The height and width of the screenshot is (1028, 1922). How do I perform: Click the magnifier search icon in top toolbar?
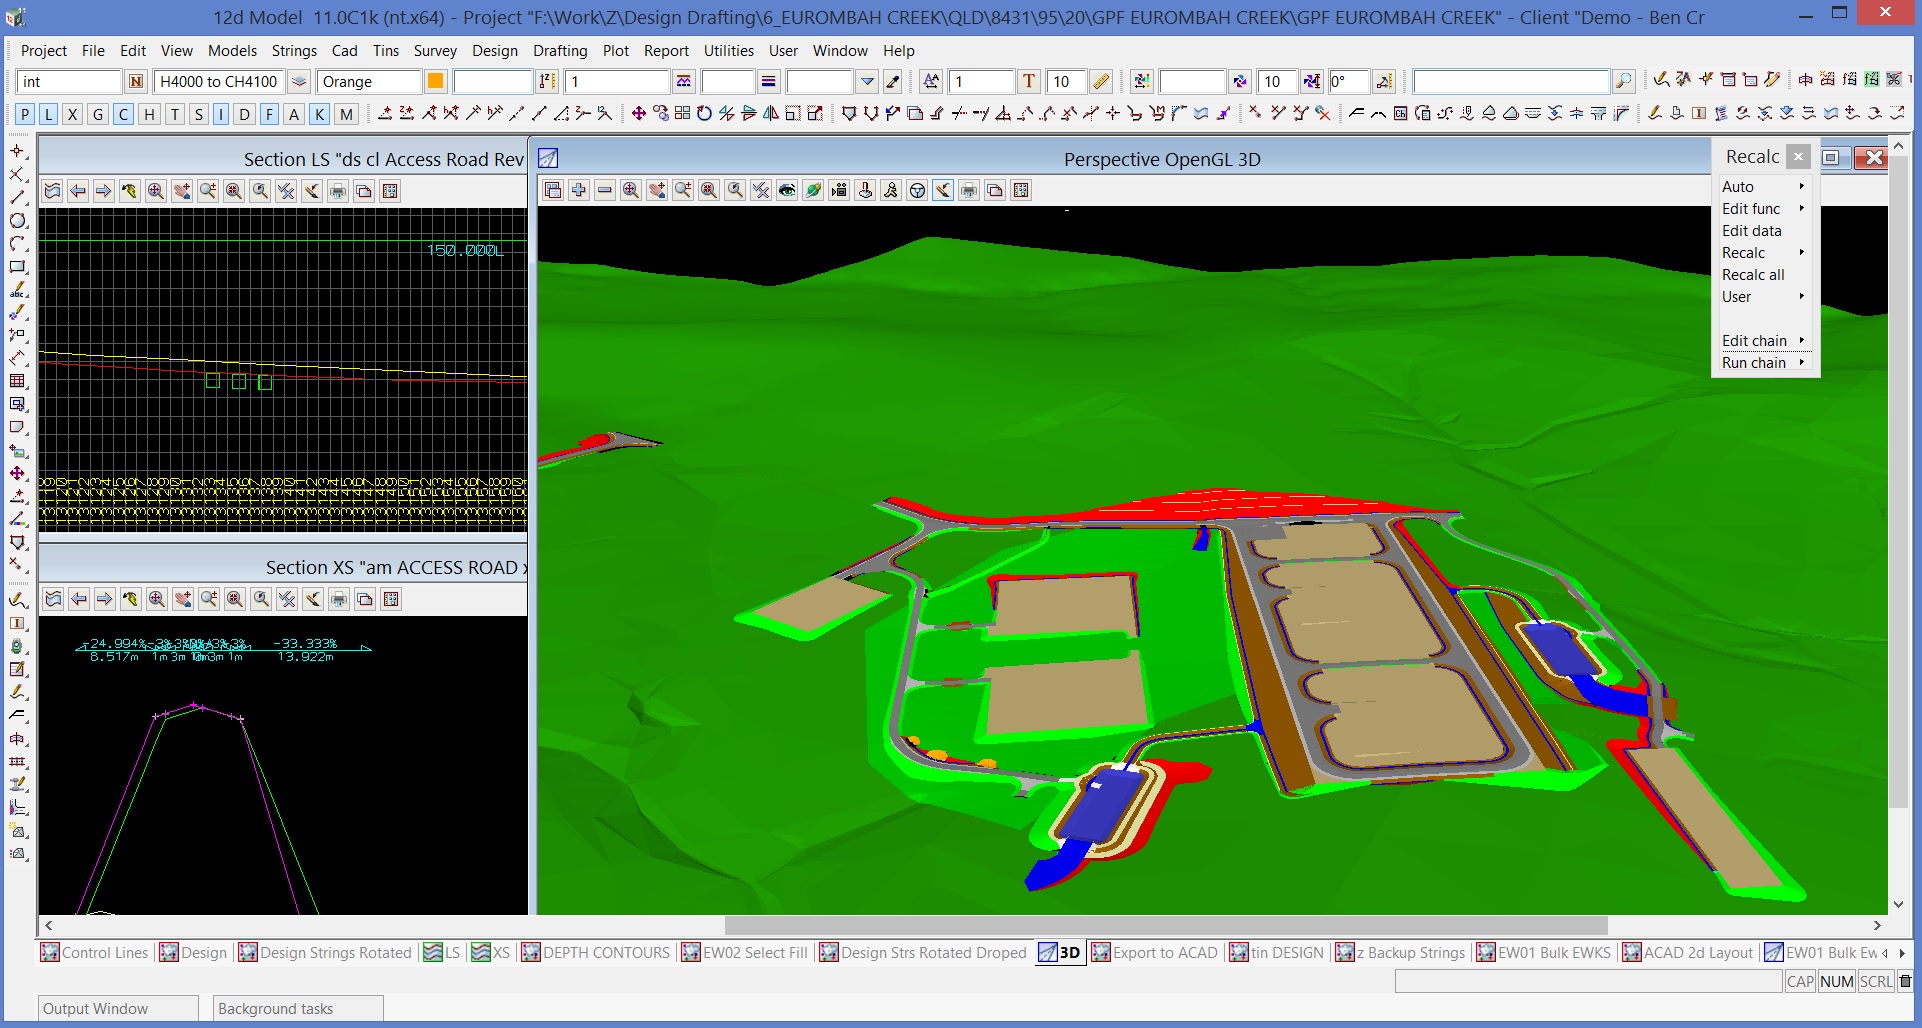pyautogui.click(x=1624, y=82)
